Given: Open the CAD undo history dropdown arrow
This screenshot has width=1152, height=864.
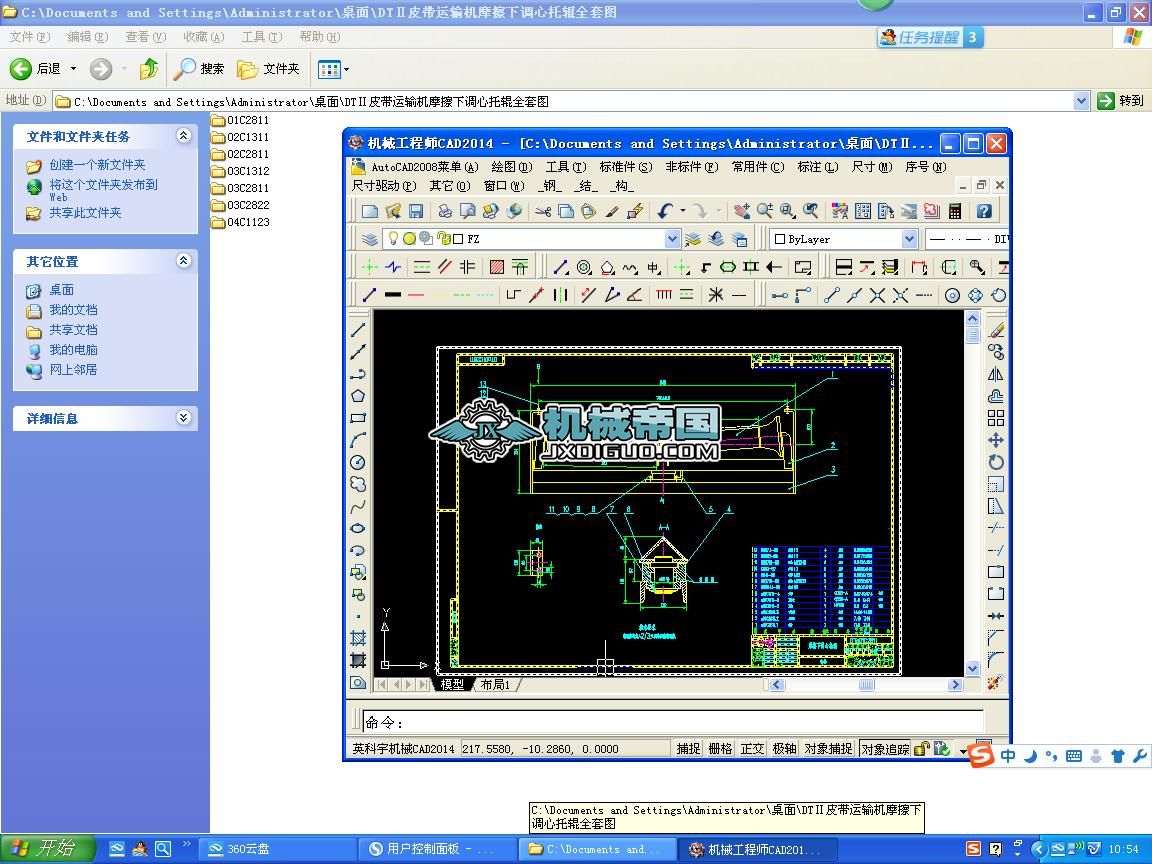Looking at the screenshot, I should tap(683, 212).
